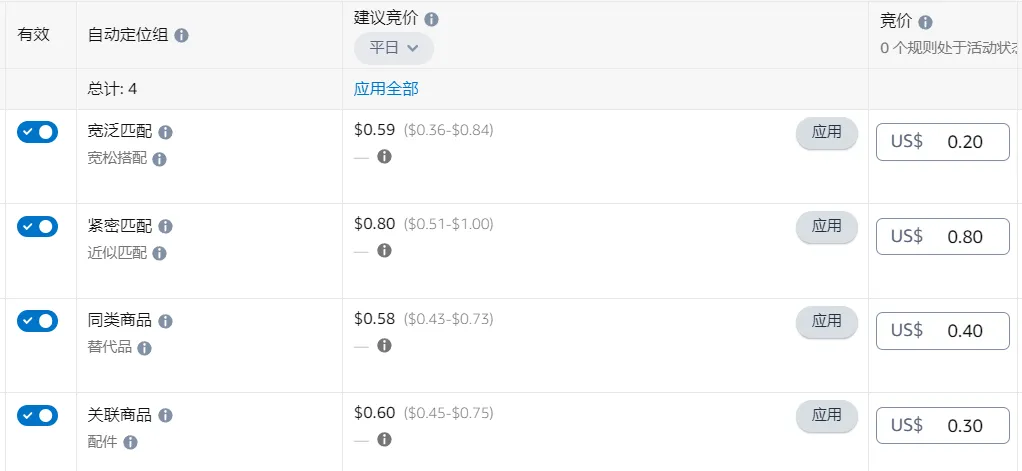Select the 宽泛匹配 bid box showing 0.20
The image size is (1022, 471).
coord(943,142)
